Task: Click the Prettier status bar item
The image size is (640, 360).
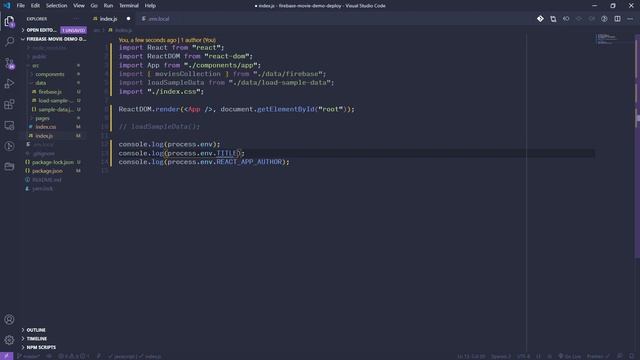Action: pyautogui.click(x=598, y=356)
